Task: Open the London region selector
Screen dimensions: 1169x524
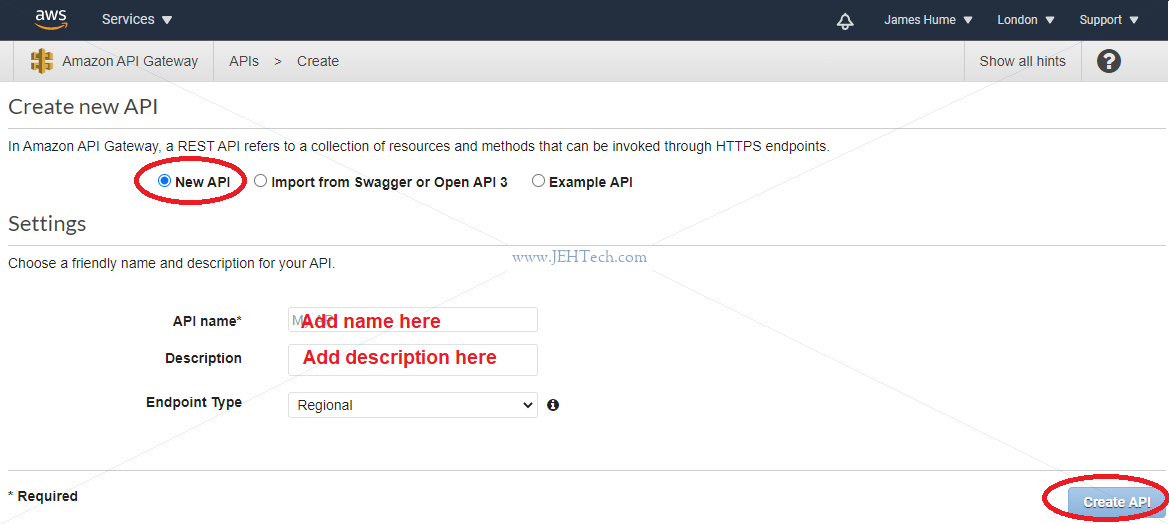Action: (x=1026, y=20)
